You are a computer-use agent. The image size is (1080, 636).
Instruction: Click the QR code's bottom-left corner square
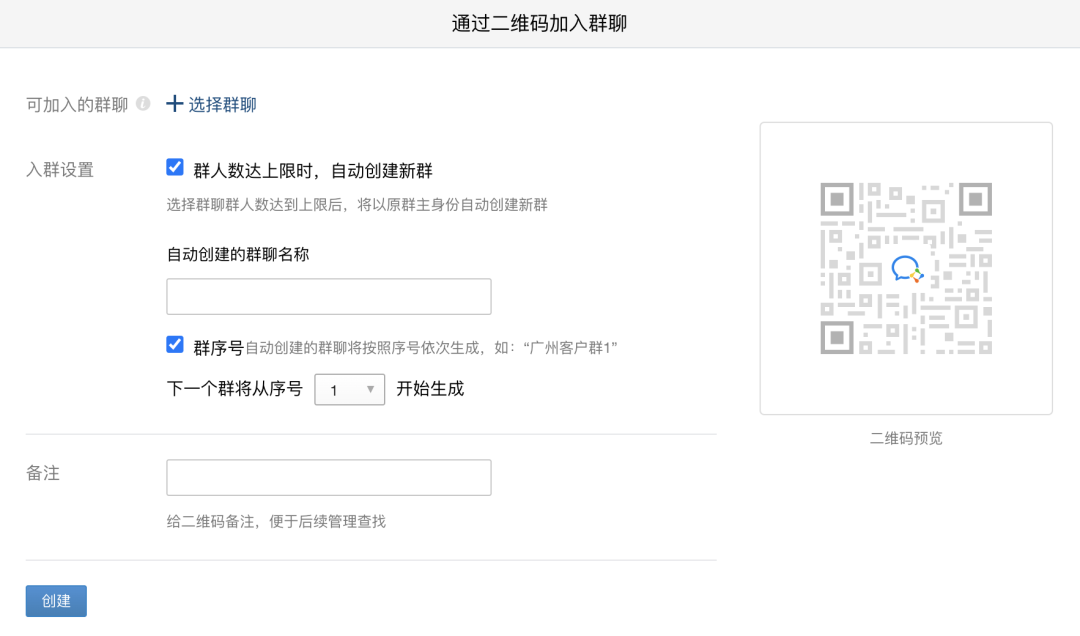837,337
